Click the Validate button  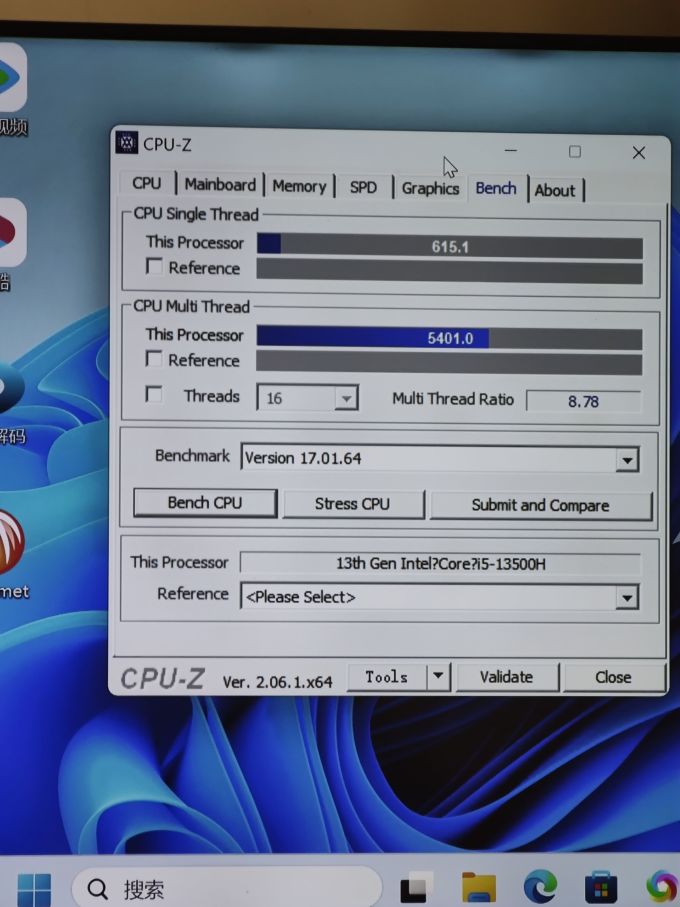(x=507, y=677)
